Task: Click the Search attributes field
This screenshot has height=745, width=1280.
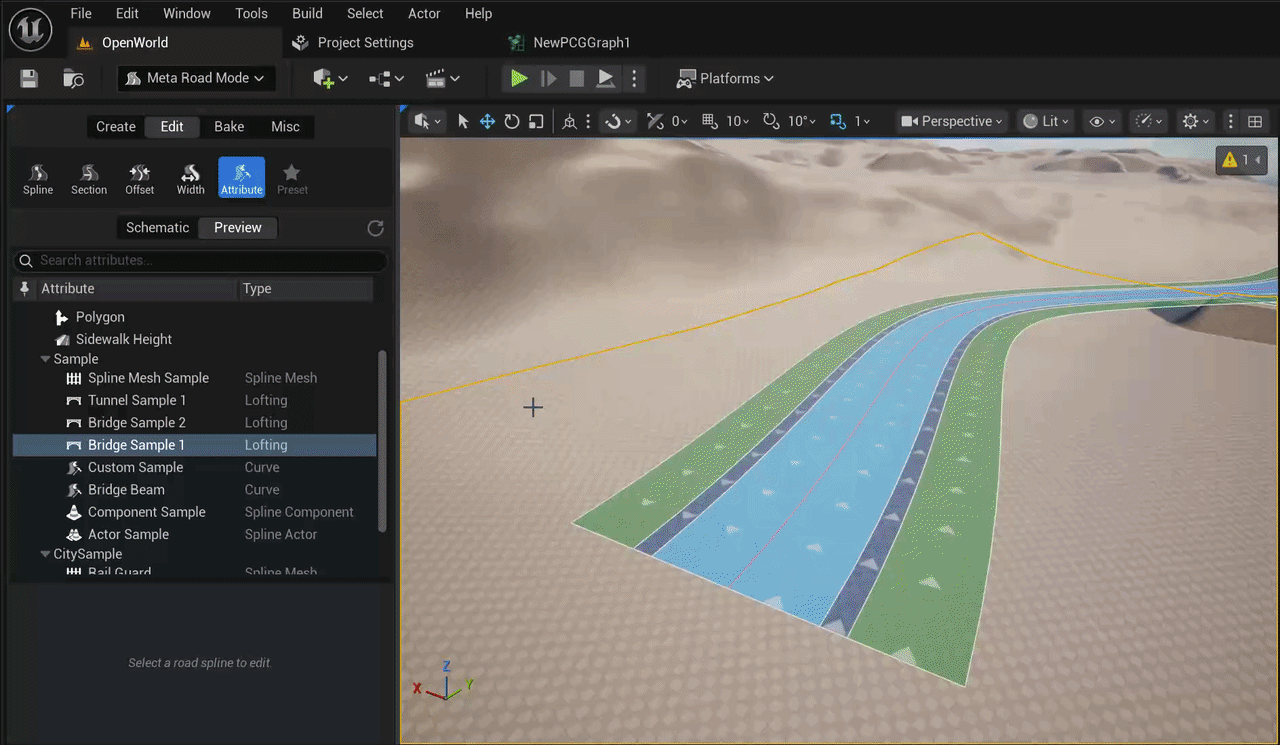Action: [x=200, y=260]
